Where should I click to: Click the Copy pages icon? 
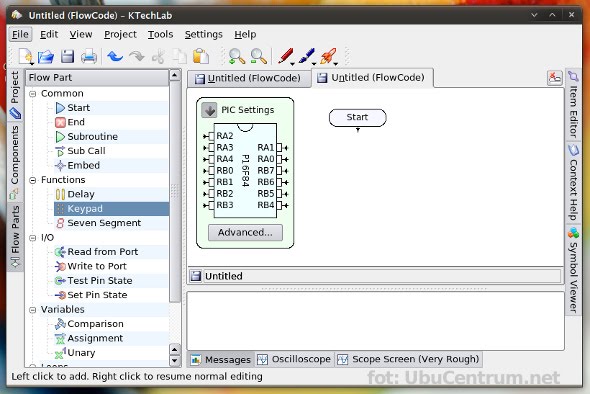click(179, 56)
